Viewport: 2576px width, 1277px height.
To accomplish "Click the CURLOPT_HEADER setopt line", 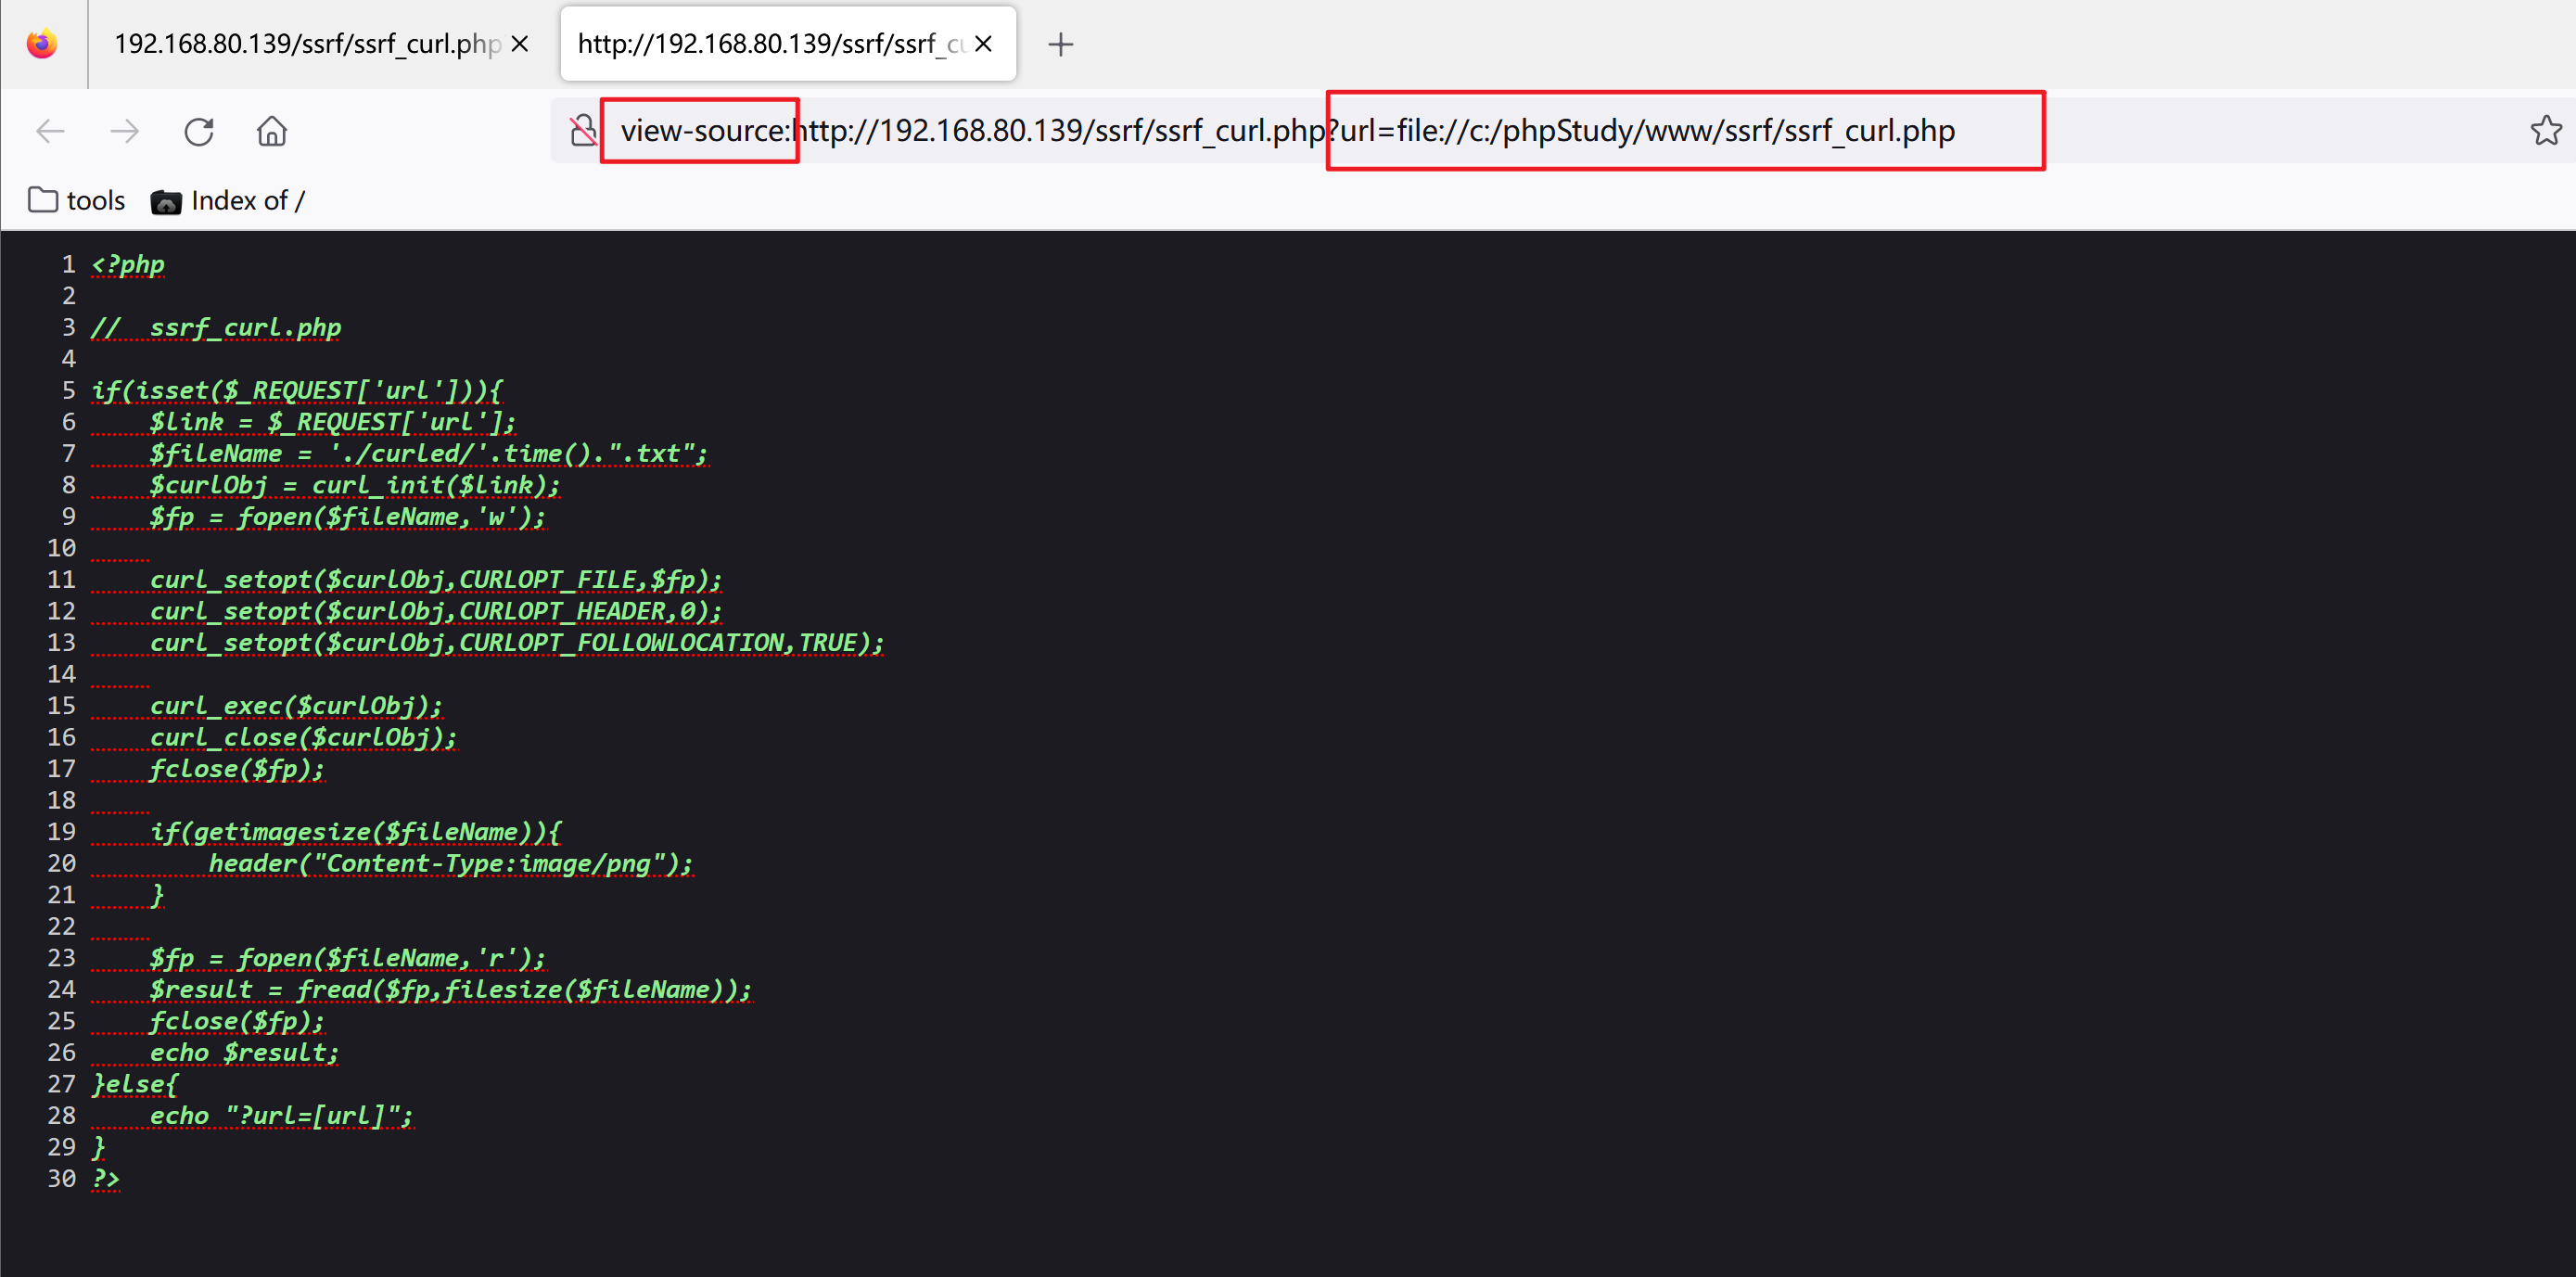I will [x=435, y=611].
